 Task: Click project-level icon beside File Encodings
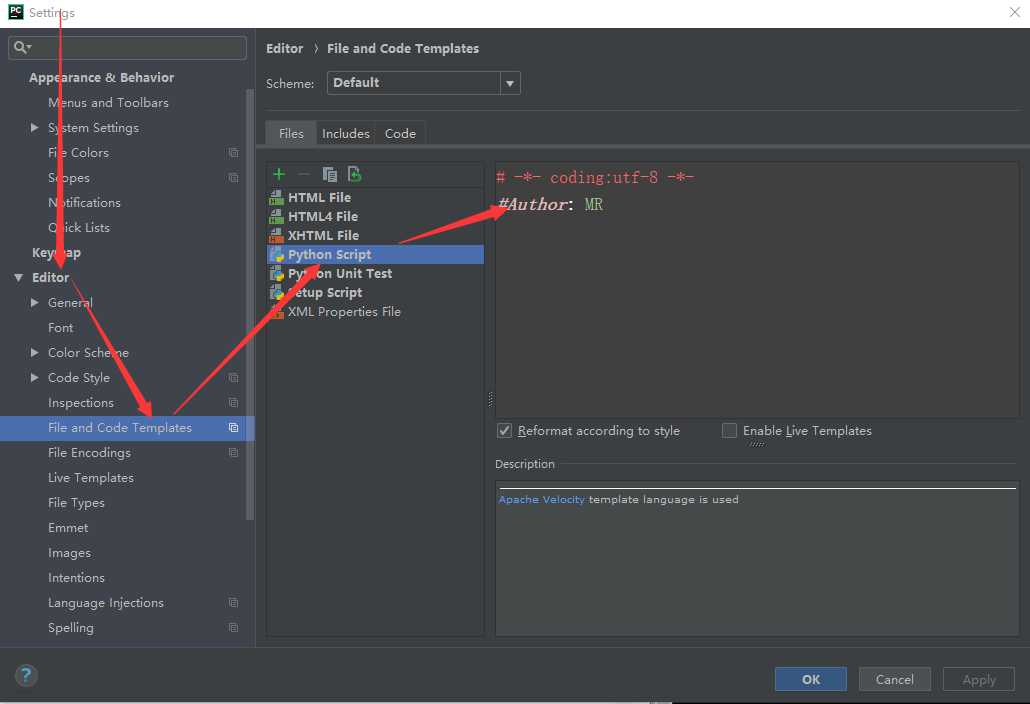(x=233, y=452)
